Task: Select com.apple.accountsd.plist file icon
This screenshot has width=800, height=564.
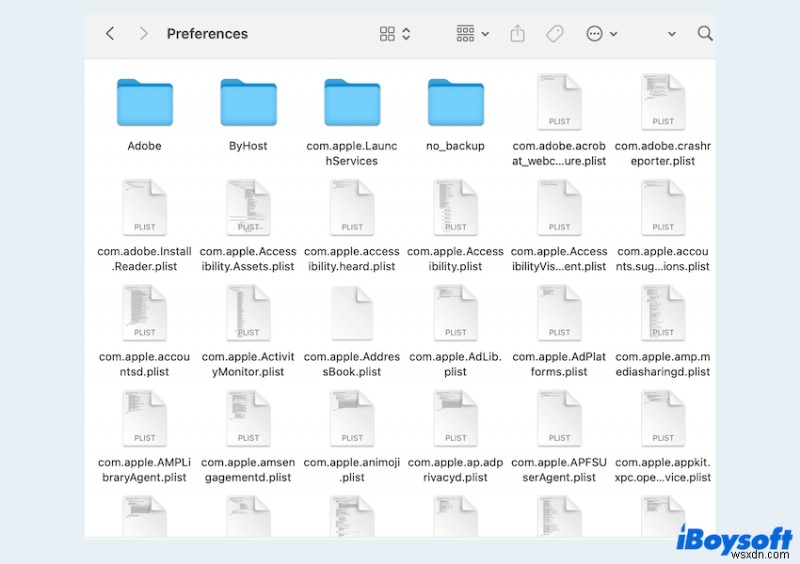Action: [145, 313]
